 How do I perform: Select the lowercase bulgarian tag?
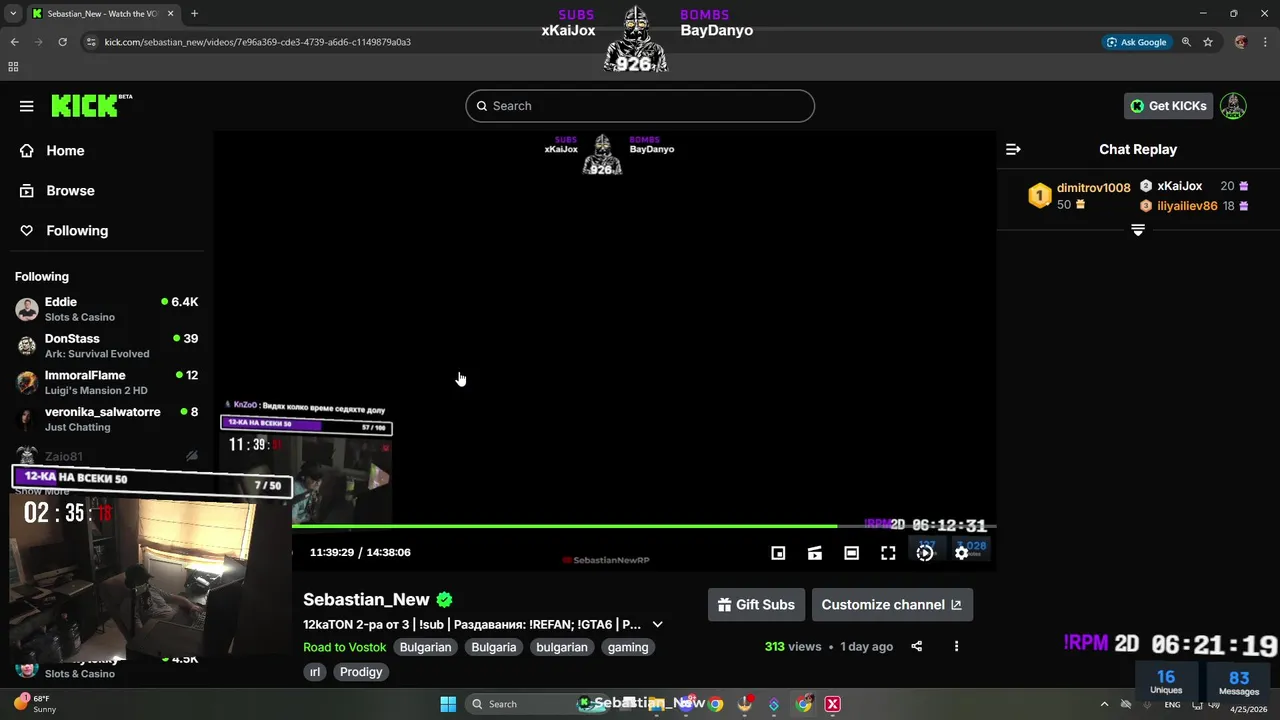pos(562,647)
